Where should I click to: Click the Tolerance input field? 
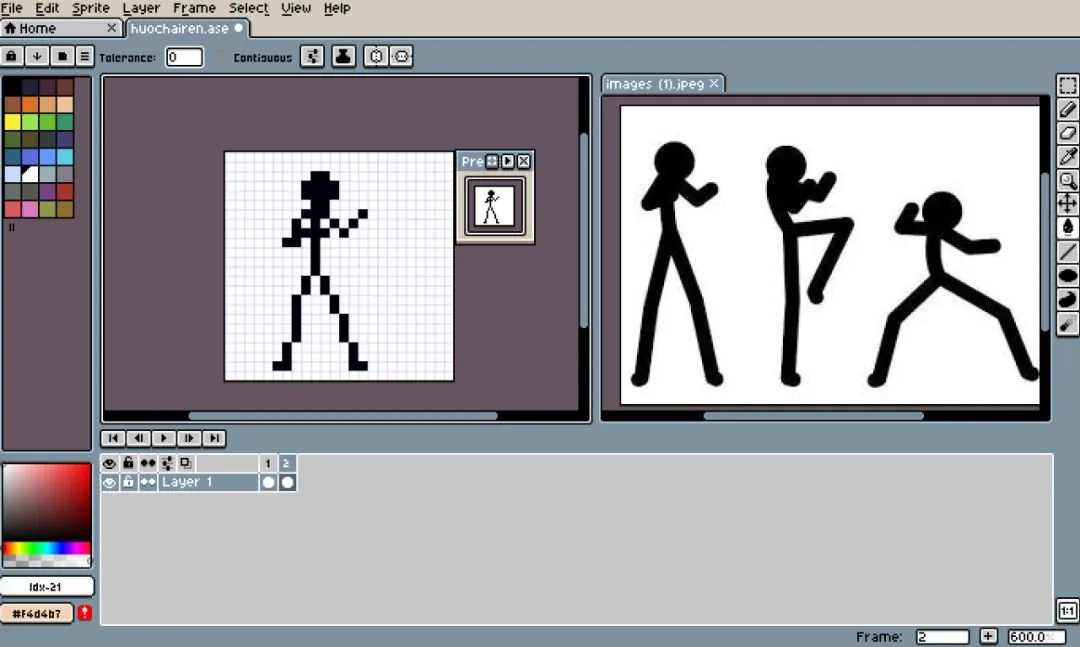point(185,57)
